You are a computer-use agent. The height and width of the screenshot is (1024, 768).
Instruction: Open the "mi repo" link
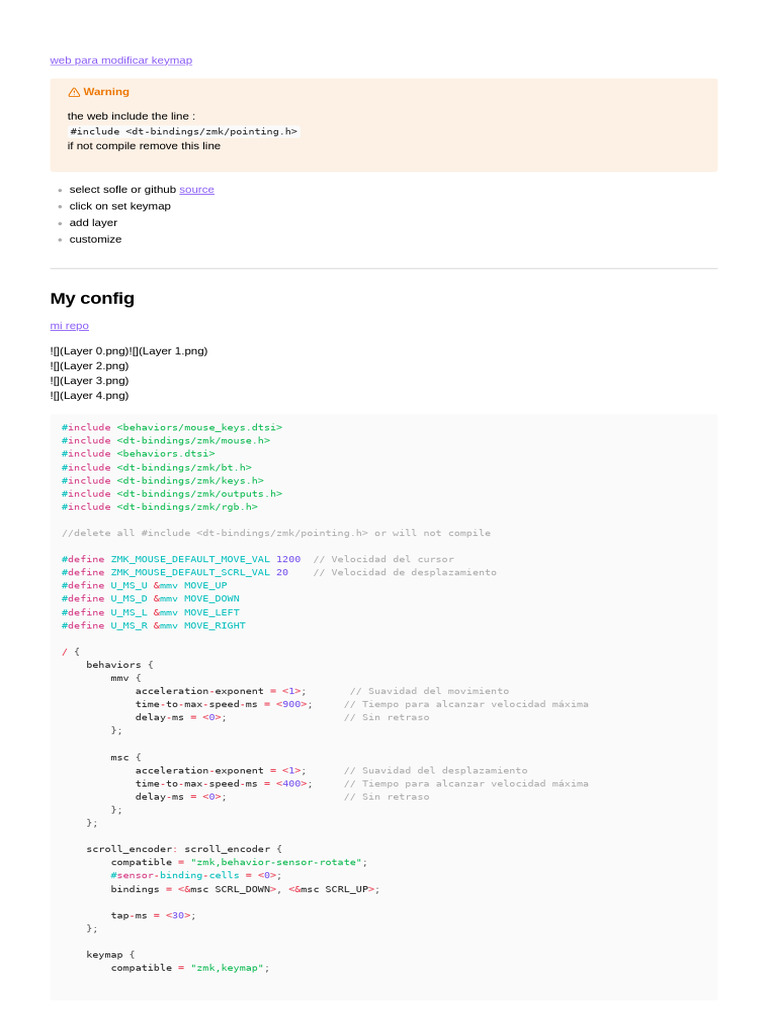click(69, 325)
